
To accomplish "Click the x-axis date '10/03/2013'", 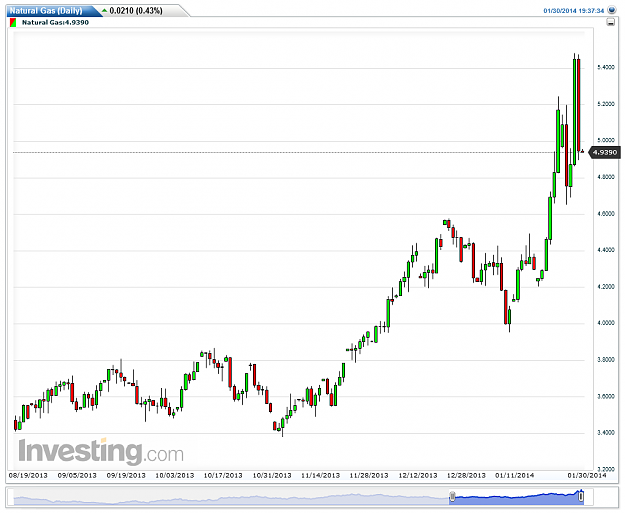I will 175,476.
